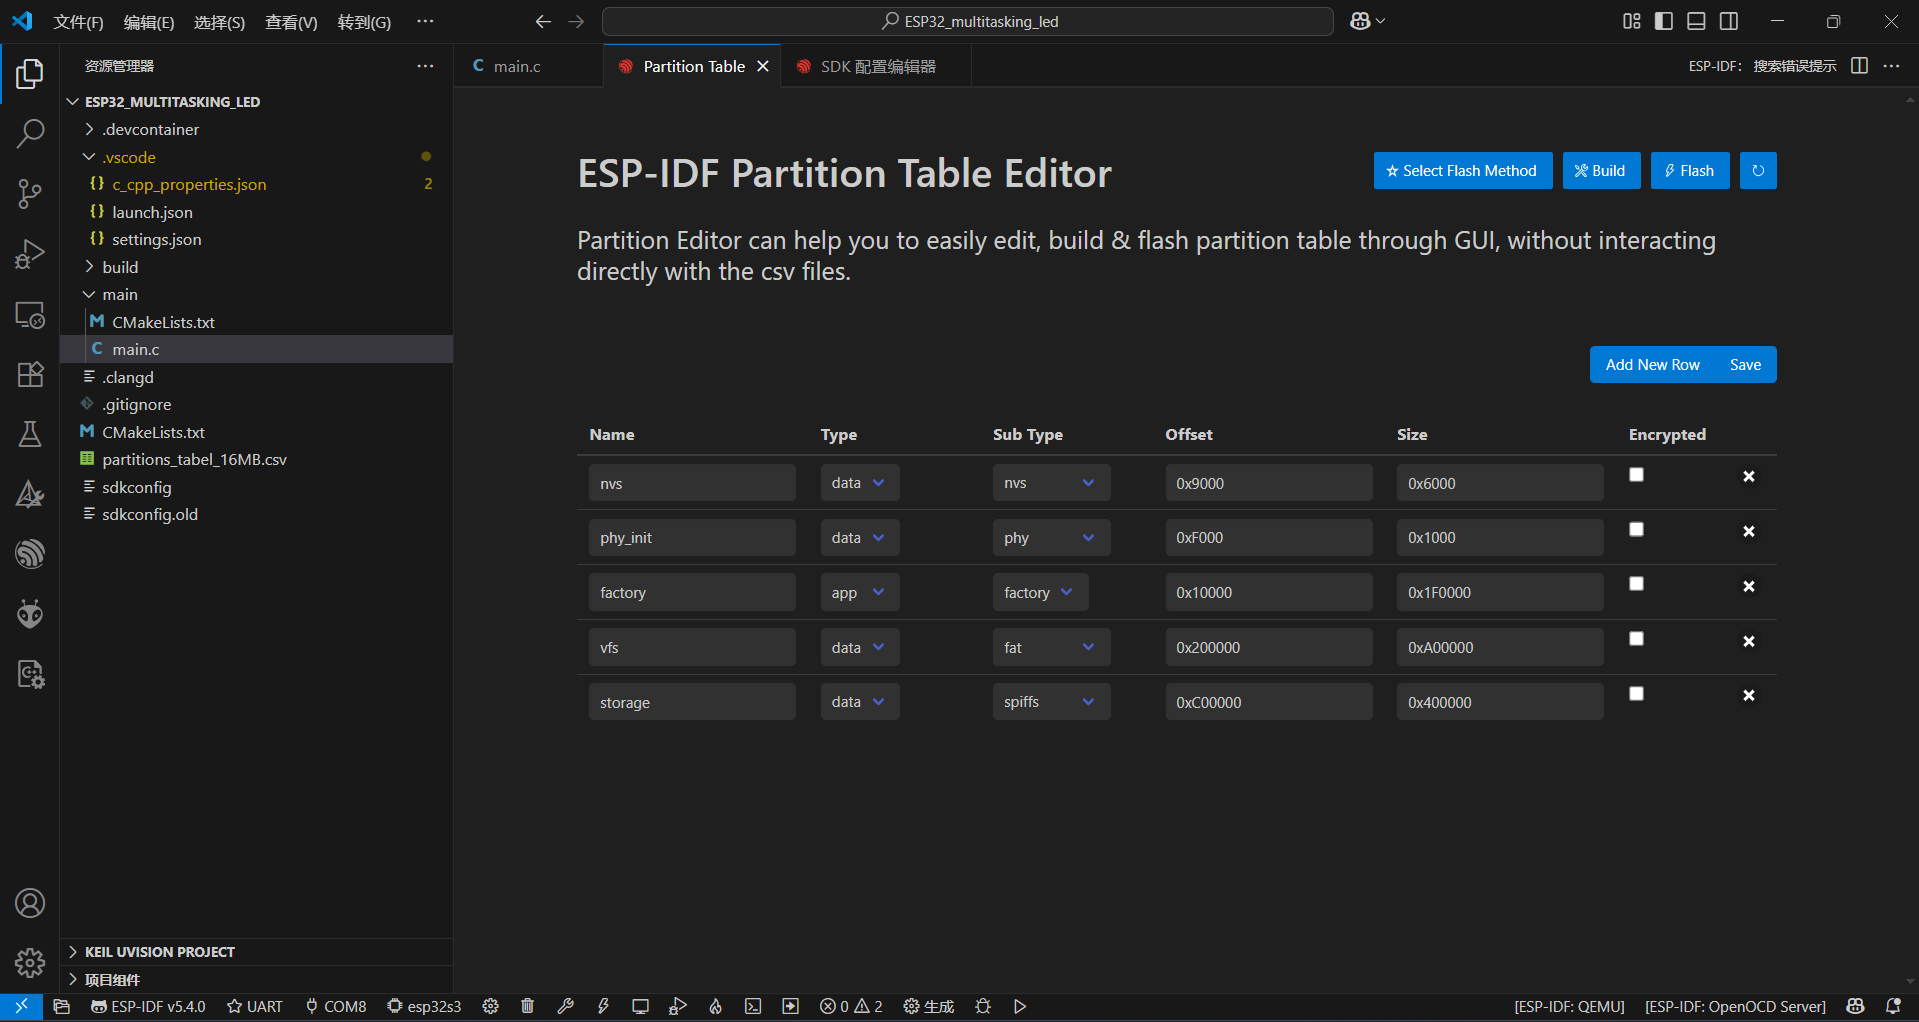This screenshot has width=1919, height=1022.
Task: Open the 转到(G) menu
Action: pos(364,22)
